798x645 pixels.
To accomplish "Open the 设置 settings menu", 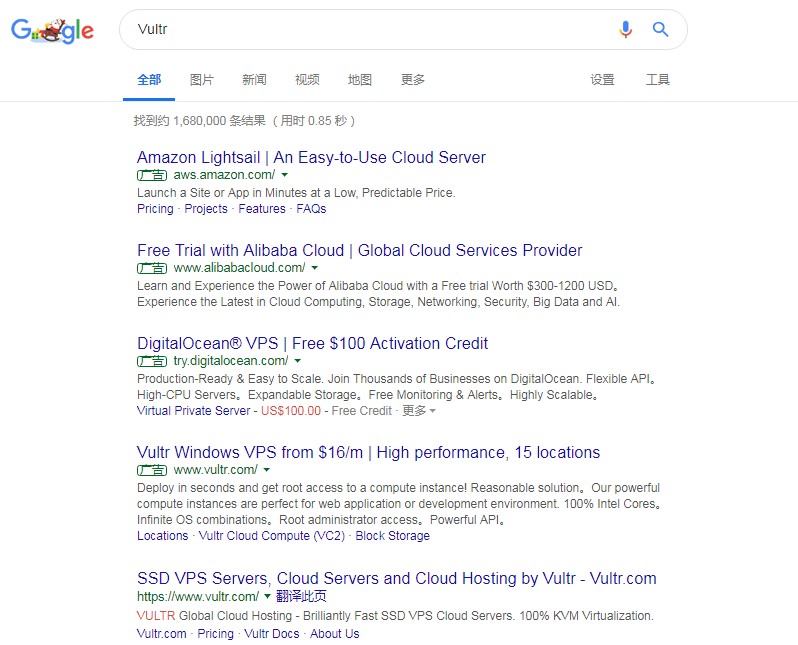I will [x=602, y=80].
